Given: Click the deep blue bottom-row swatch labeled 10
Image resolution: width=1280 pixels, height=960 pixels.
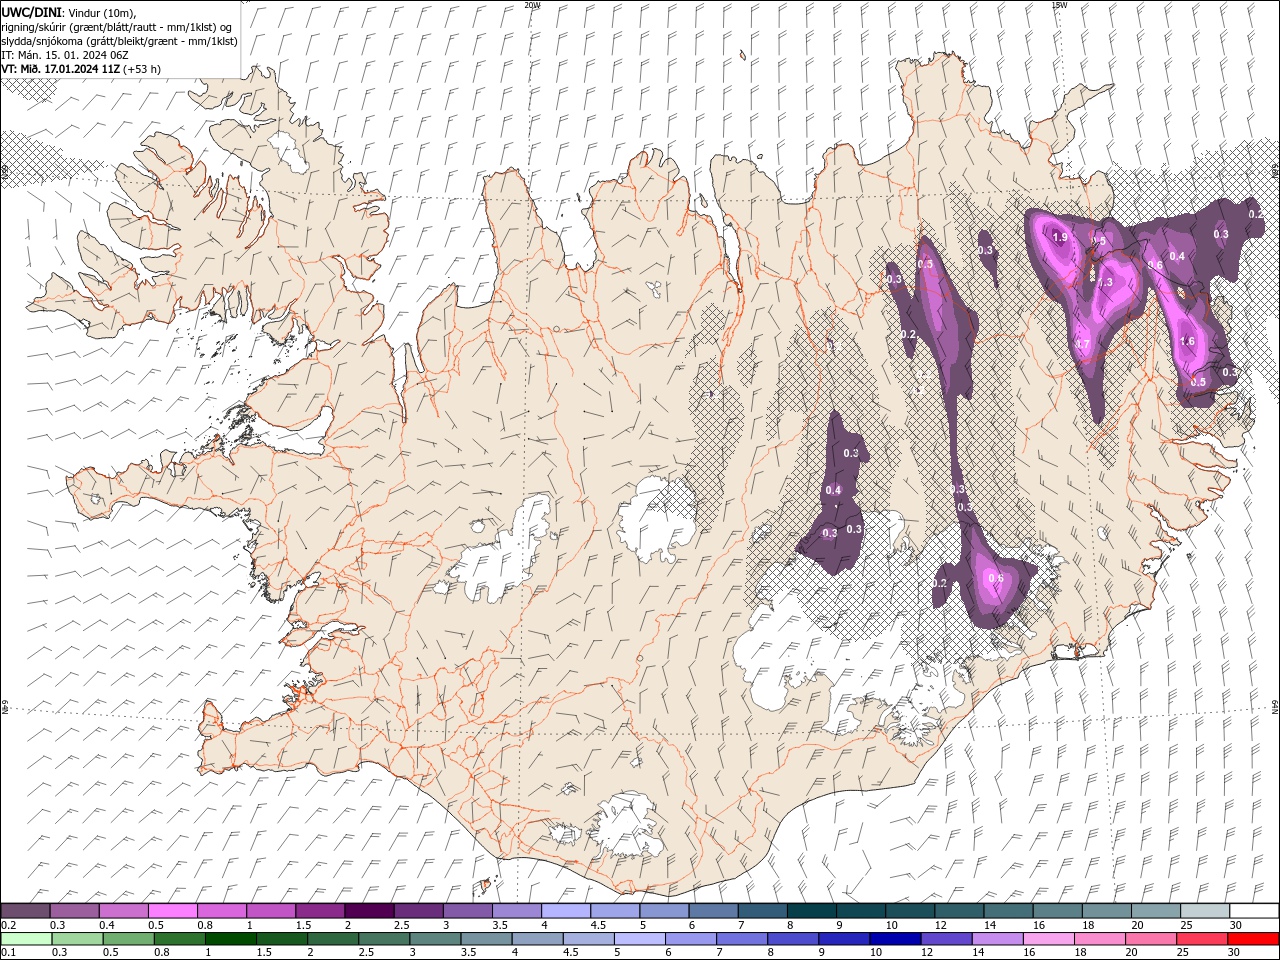Looking at the screenshot, I should point(894,939).
